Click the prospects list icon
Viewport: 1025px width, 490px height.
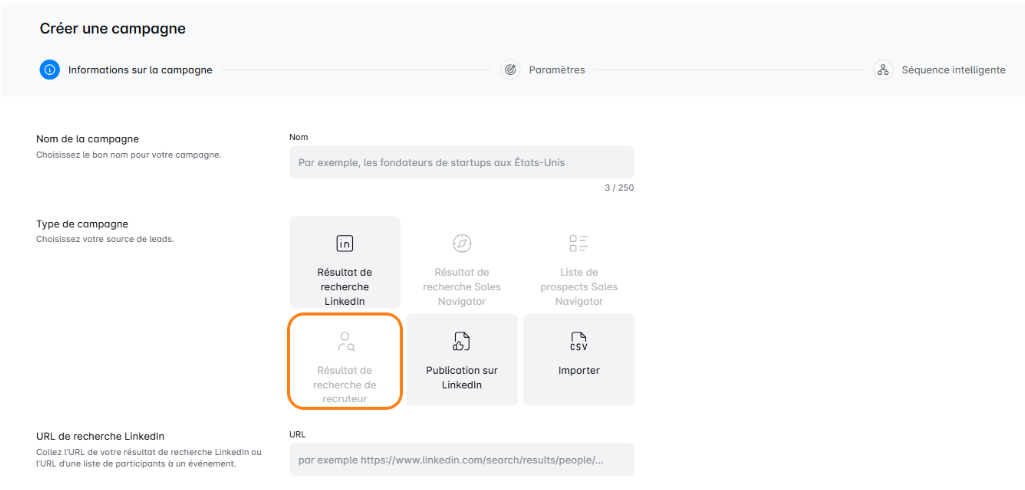(x=578, y=244)
